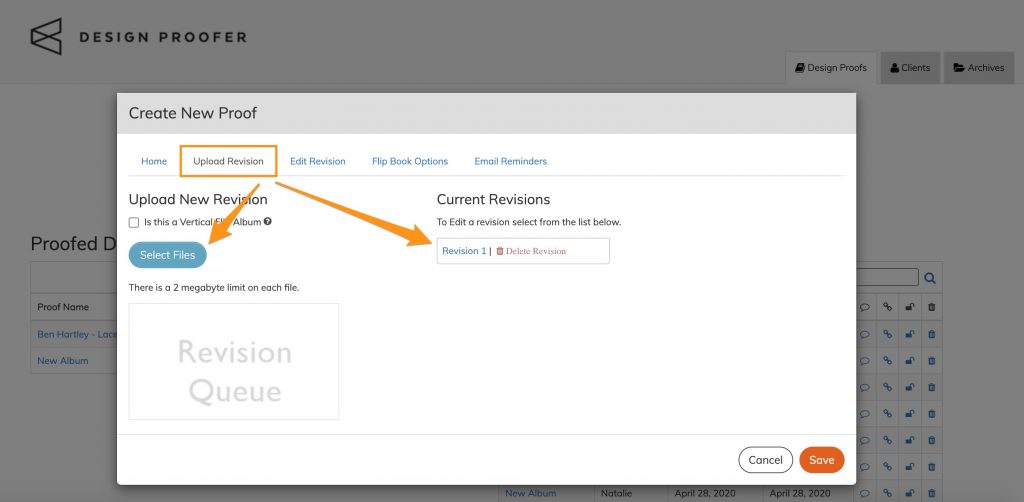The height and width of the screenshot is (502, 1024).
Task: Delete Natalie's New Album via trash icon
Action: pos(931,494)
